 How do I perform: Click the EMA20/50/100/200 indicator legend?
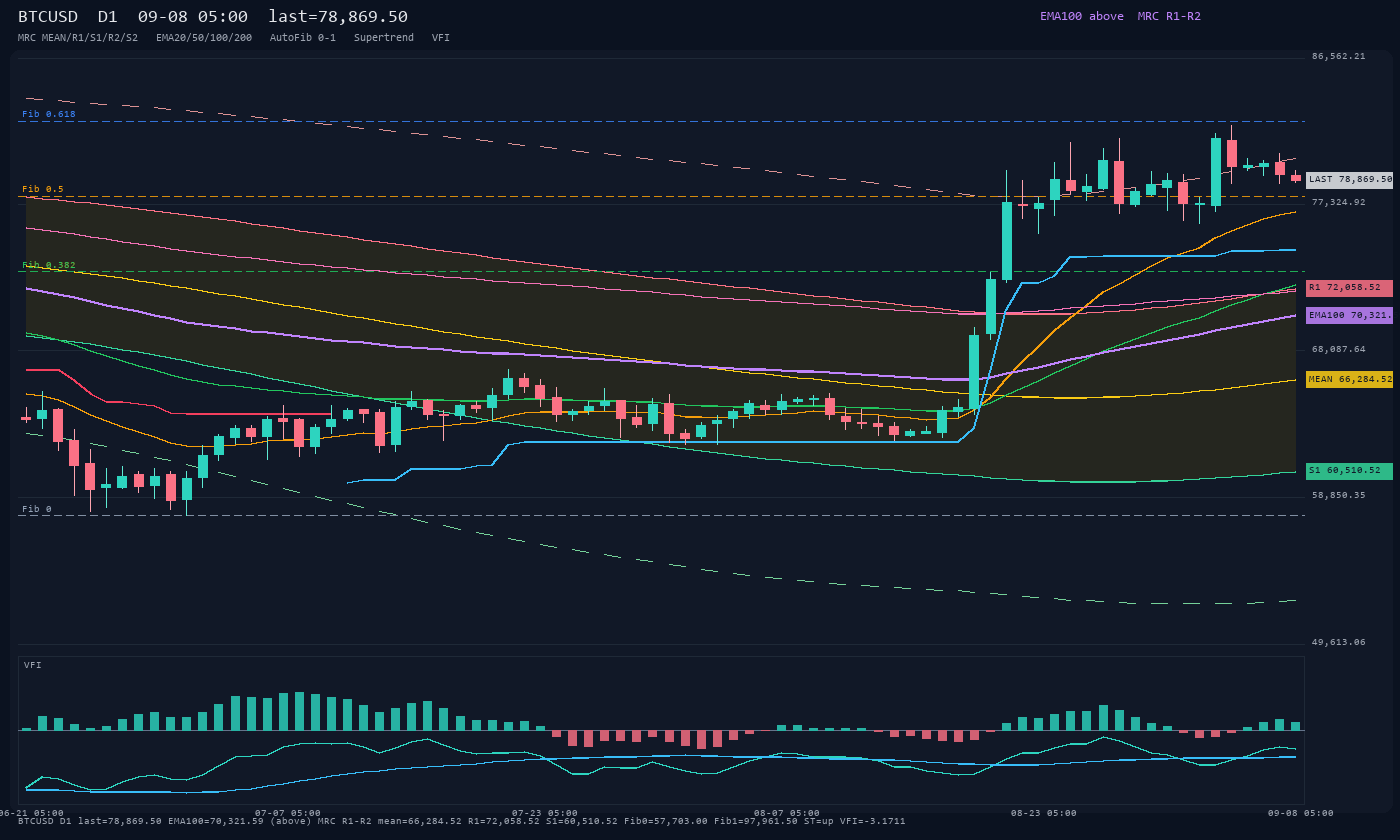(x=204, y=38)
